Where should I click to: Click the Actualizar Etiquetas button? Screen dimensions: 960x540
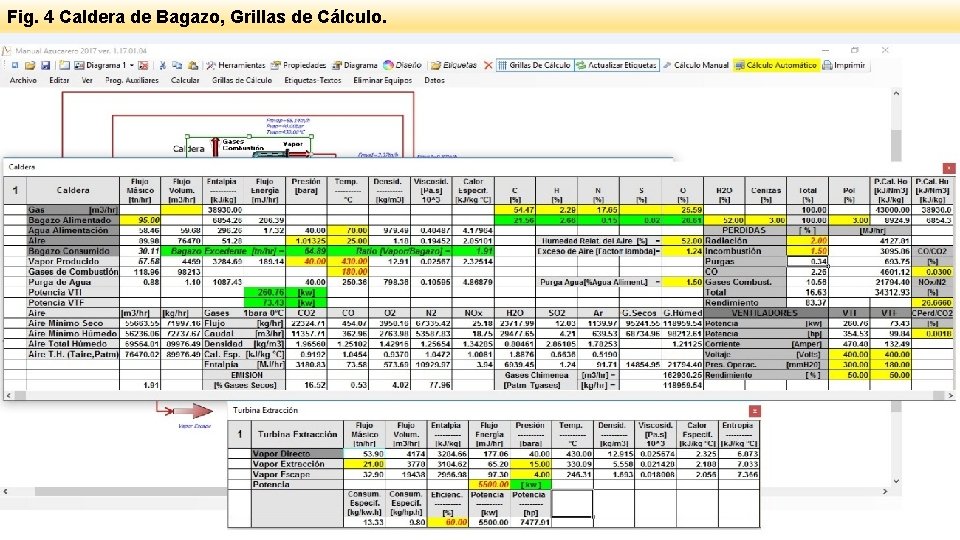click(617, 65)
